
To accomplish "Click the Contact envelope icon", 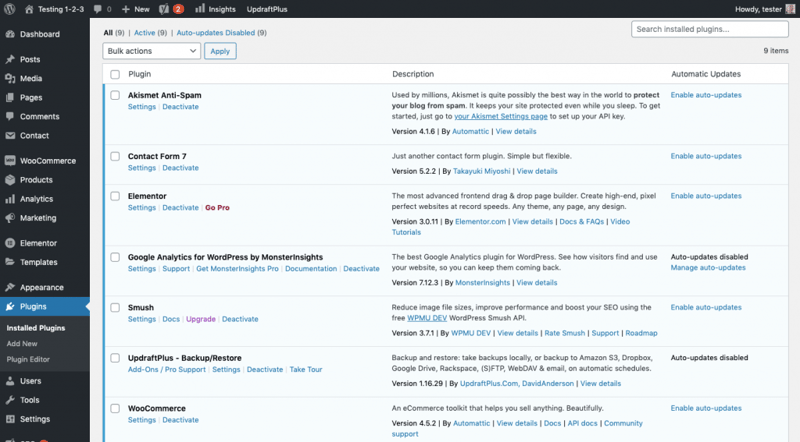I will point(10,135).
